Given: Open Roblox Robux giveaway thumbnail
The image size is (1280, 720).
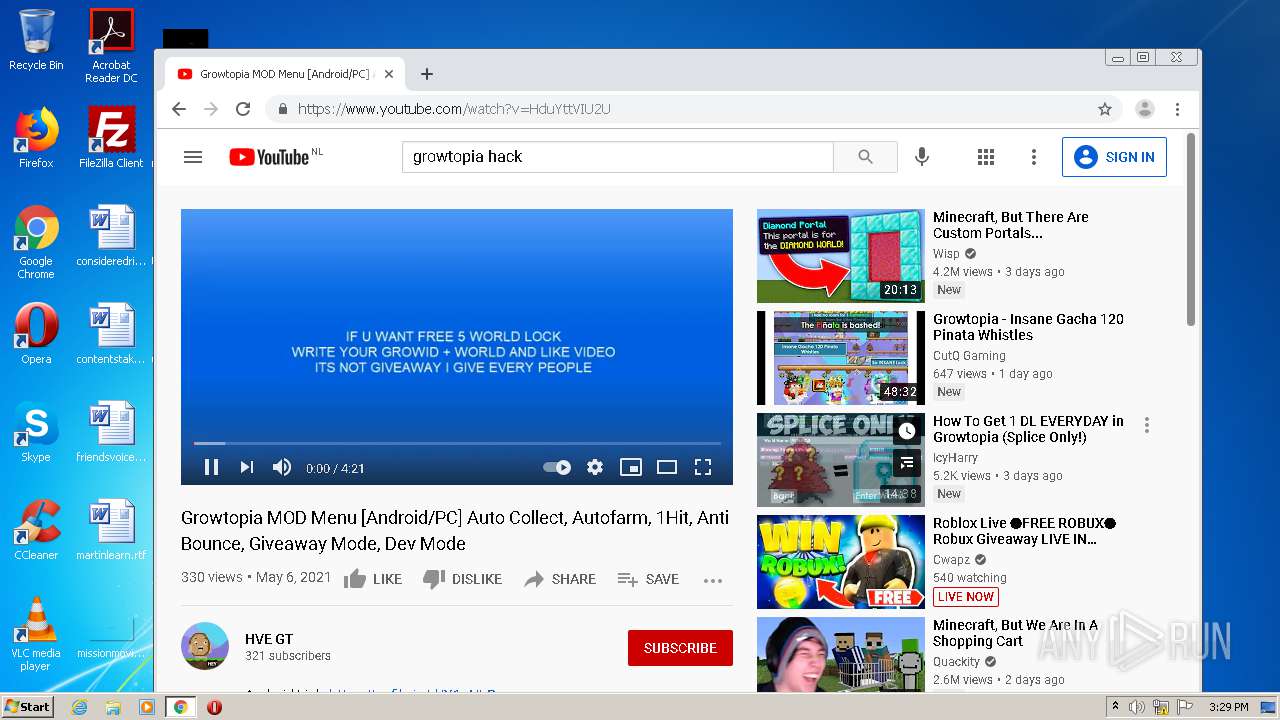Looking at the screenshot, I should tap(841, 562).
